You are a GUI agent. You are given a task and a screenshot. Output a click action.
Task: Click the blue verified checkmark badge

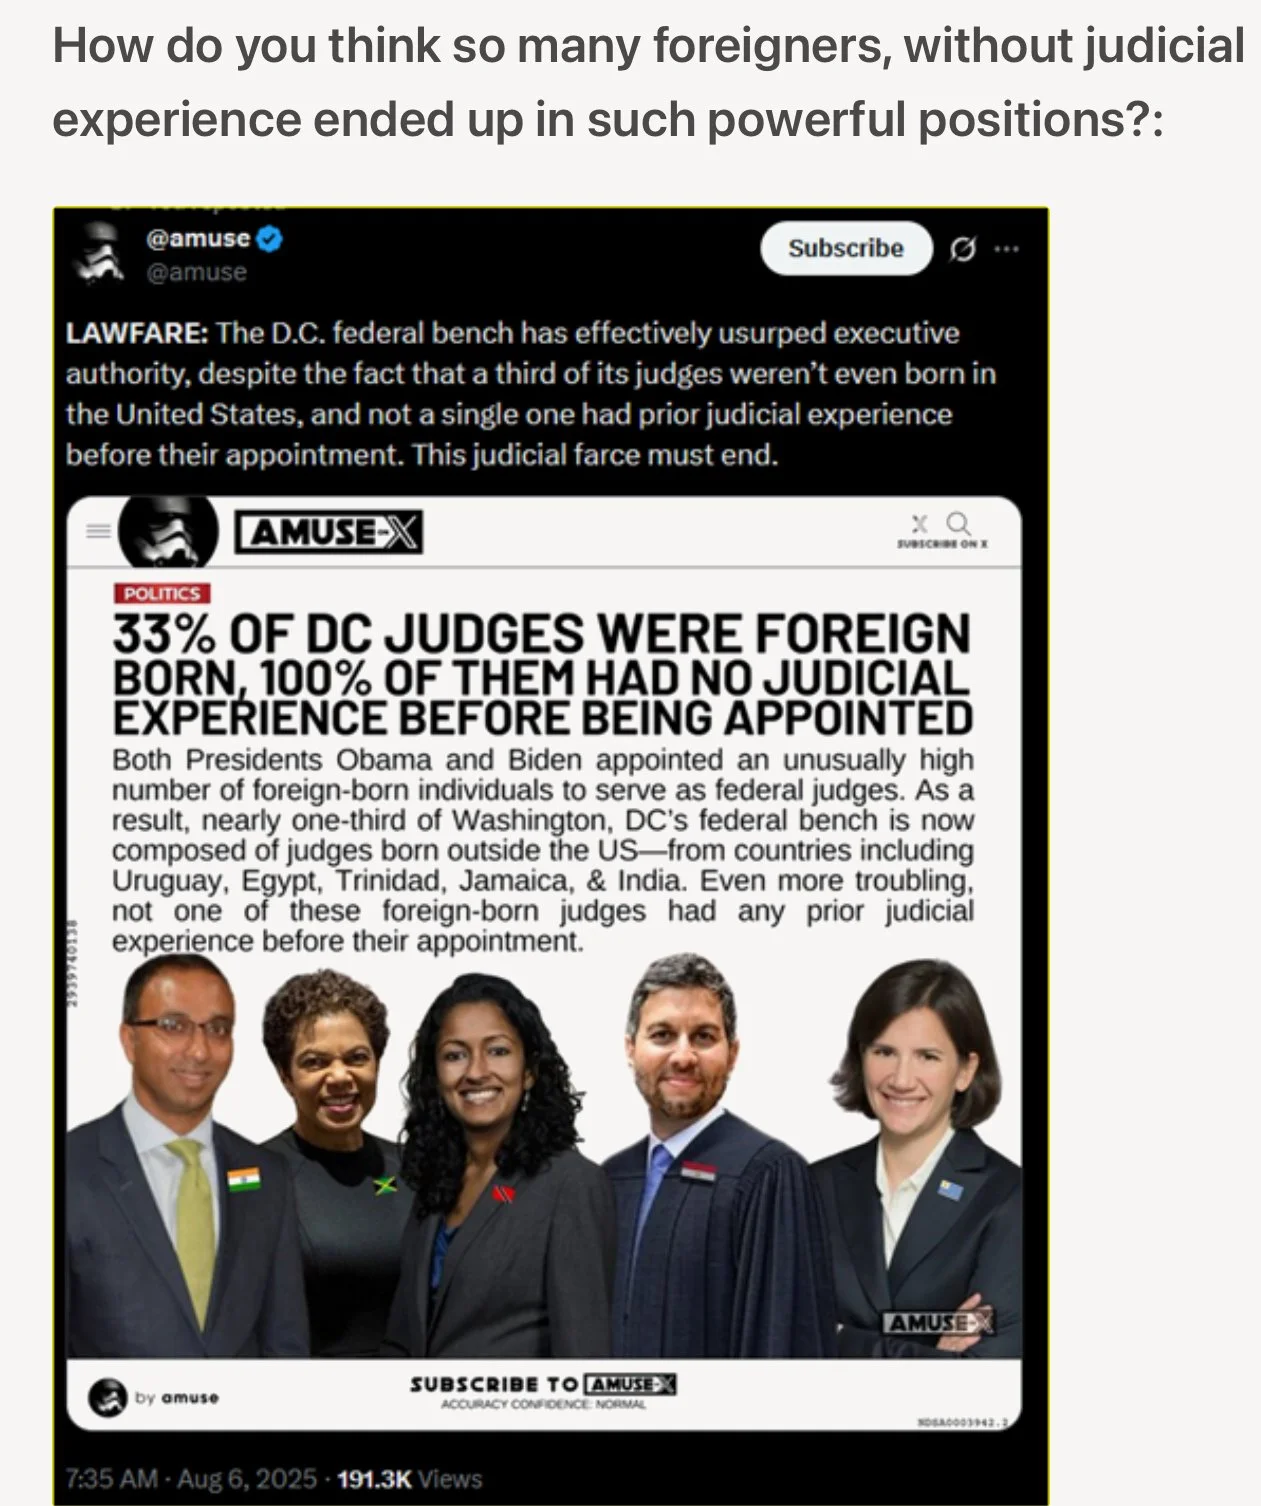(x=271, y=238)
